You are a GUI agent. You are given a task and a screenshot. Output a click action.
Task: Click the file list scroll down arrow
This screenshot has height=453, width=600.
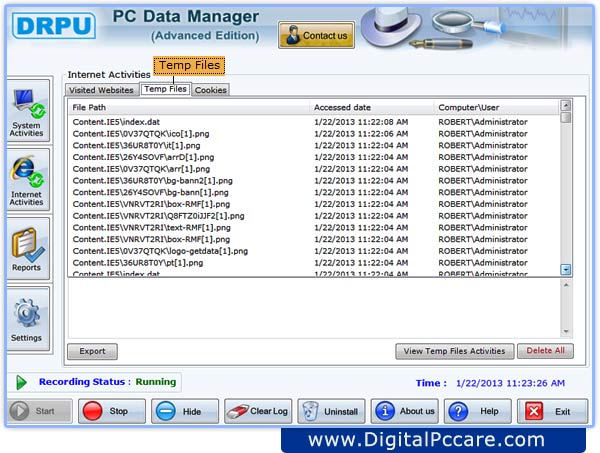[566, 269]
